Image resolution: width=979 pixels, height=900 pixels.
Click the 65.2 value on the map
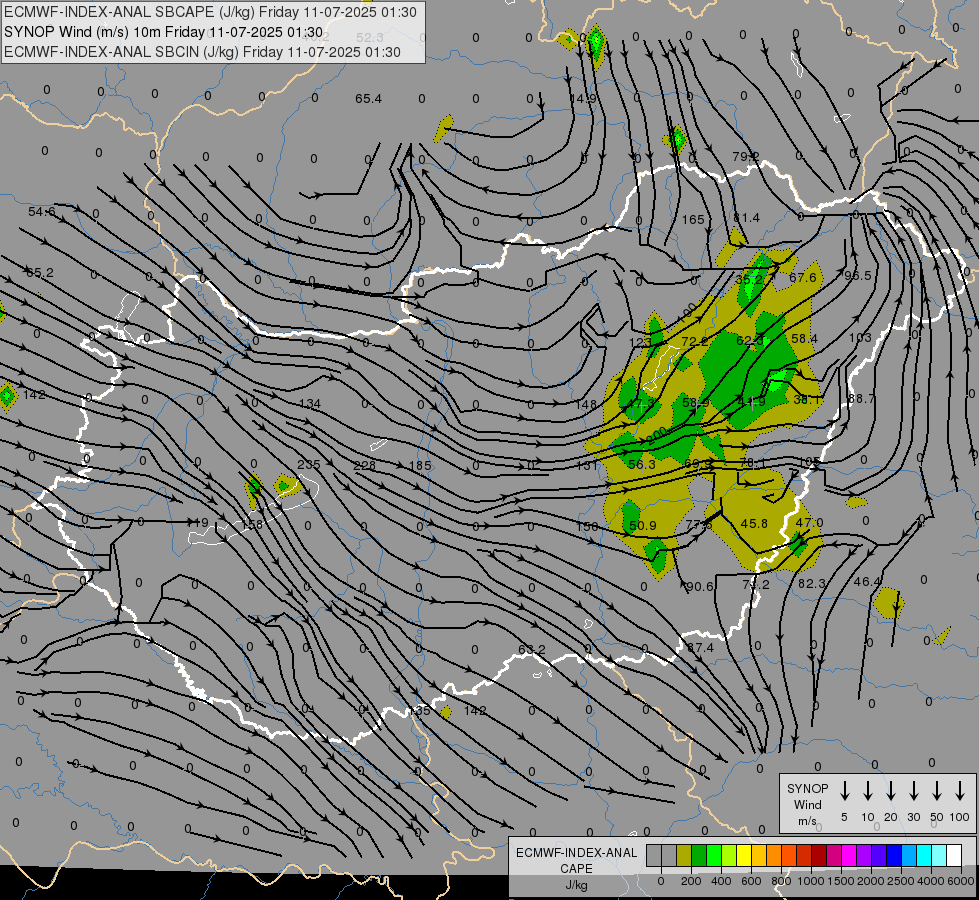point(39,273)
